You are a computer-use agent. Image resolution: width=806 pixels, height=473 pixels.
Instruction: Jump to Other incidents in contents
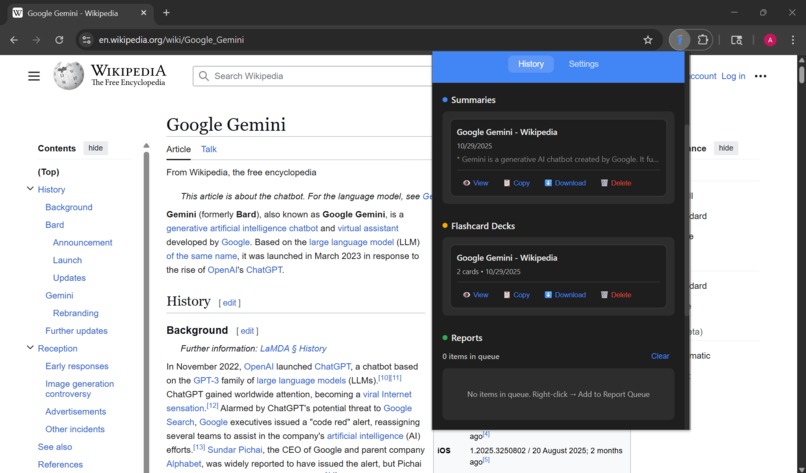[75, 429]
